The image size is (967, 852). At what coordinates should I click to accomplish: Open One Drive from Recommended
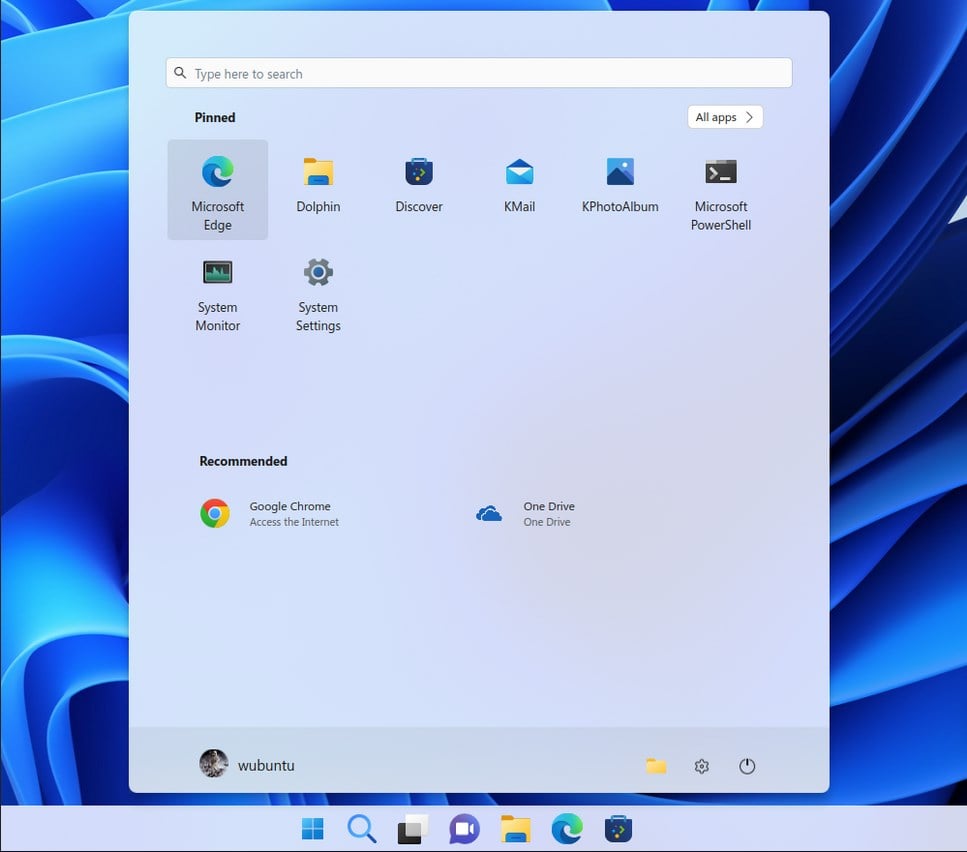click(525, 514)
